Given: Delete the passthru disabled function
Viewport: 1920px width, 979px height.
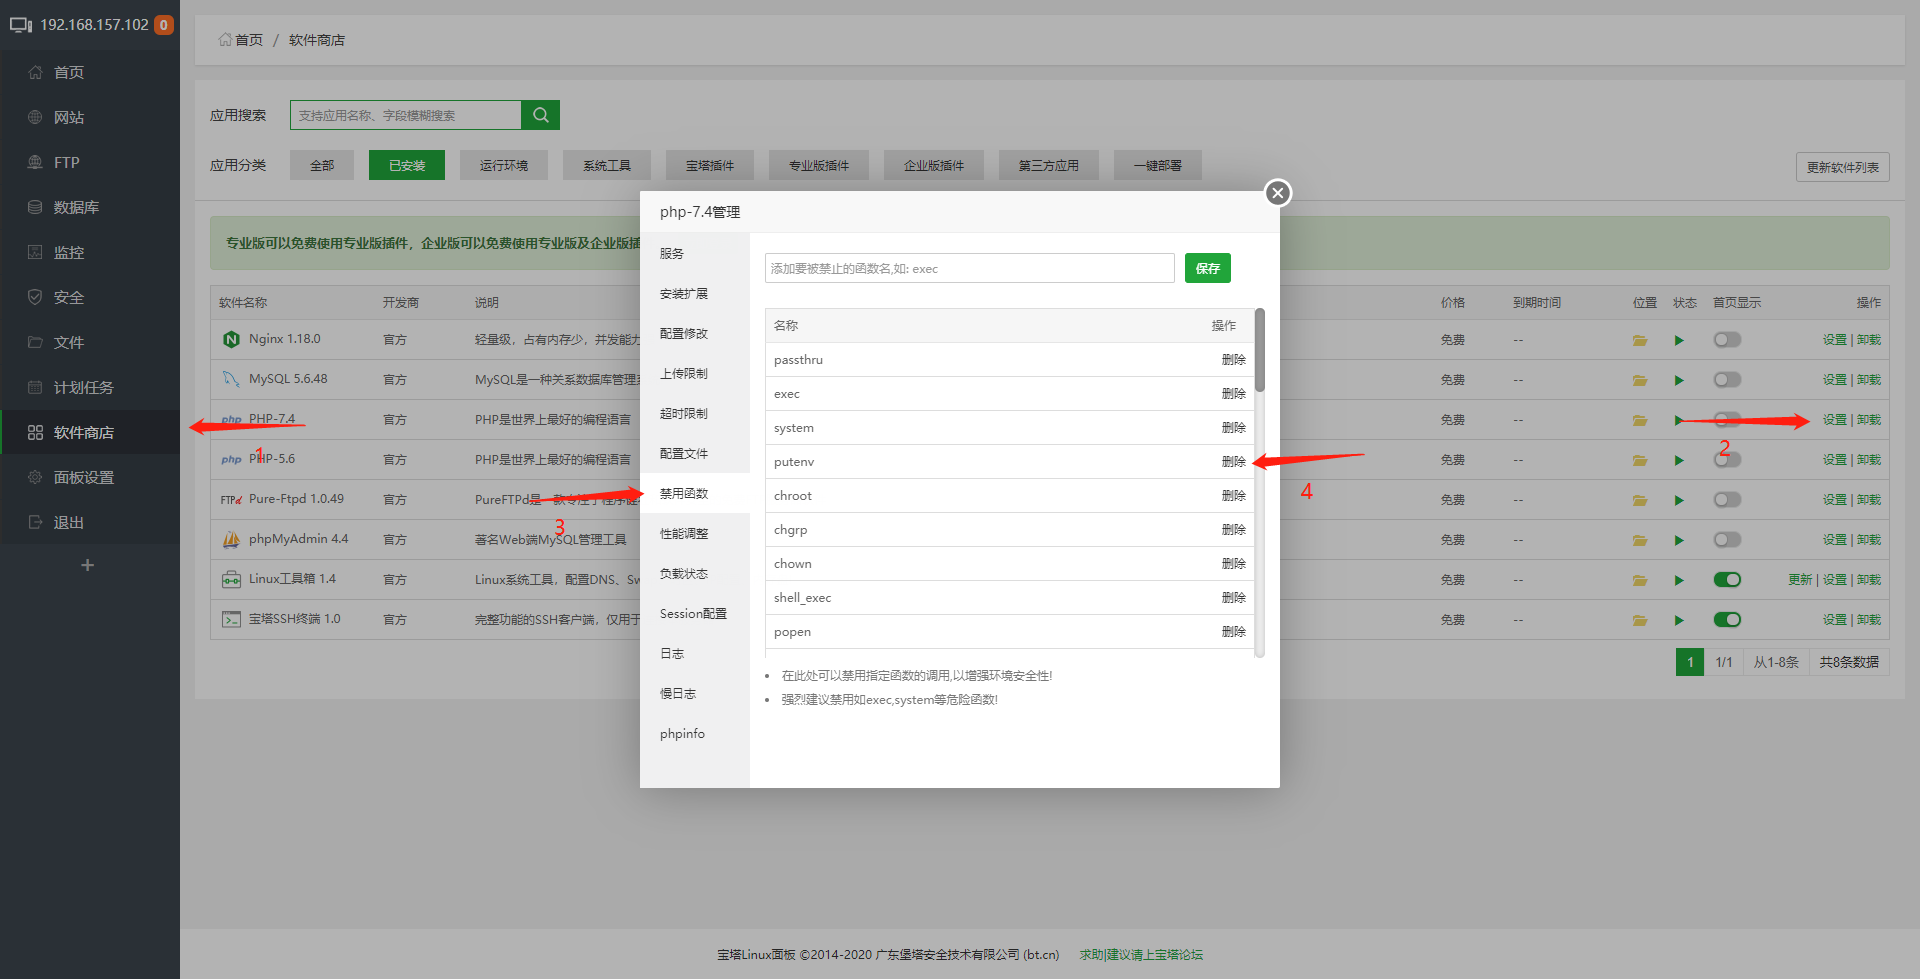Looking at the screenshot, I should tap(1233, 360).
